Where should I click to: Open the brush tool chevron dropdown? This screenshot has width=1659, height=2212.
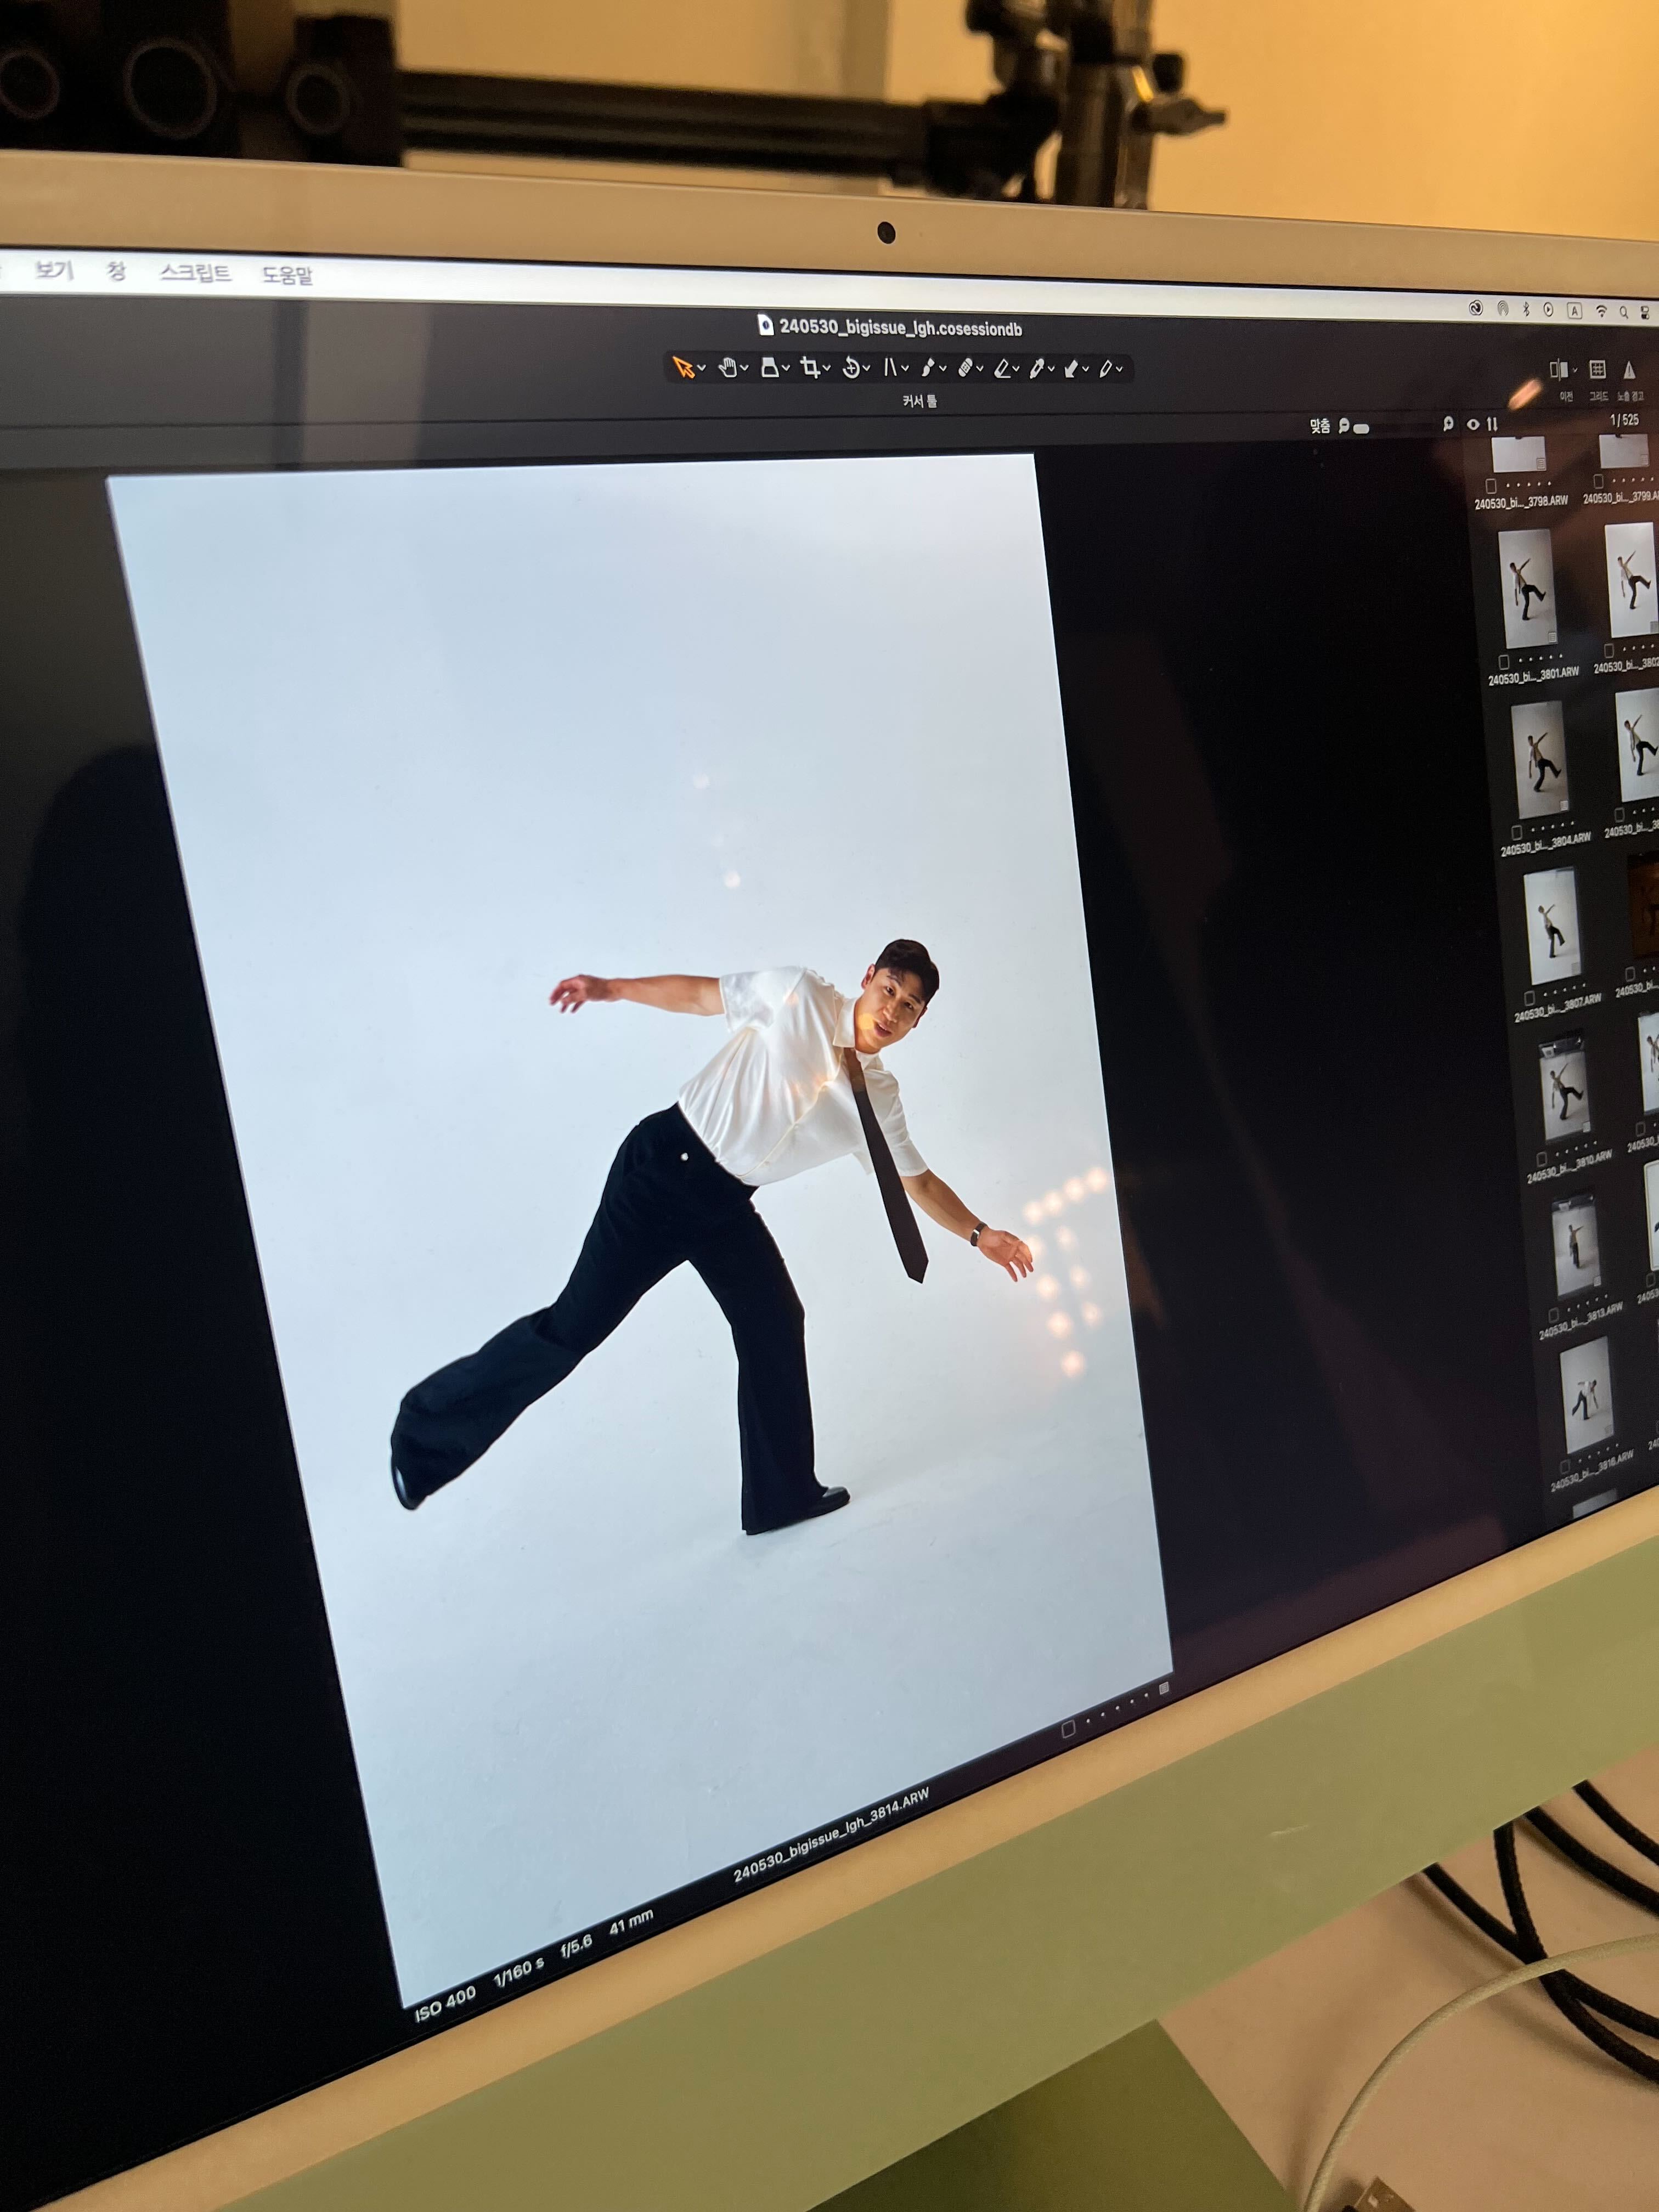click(x=943, y=368)
